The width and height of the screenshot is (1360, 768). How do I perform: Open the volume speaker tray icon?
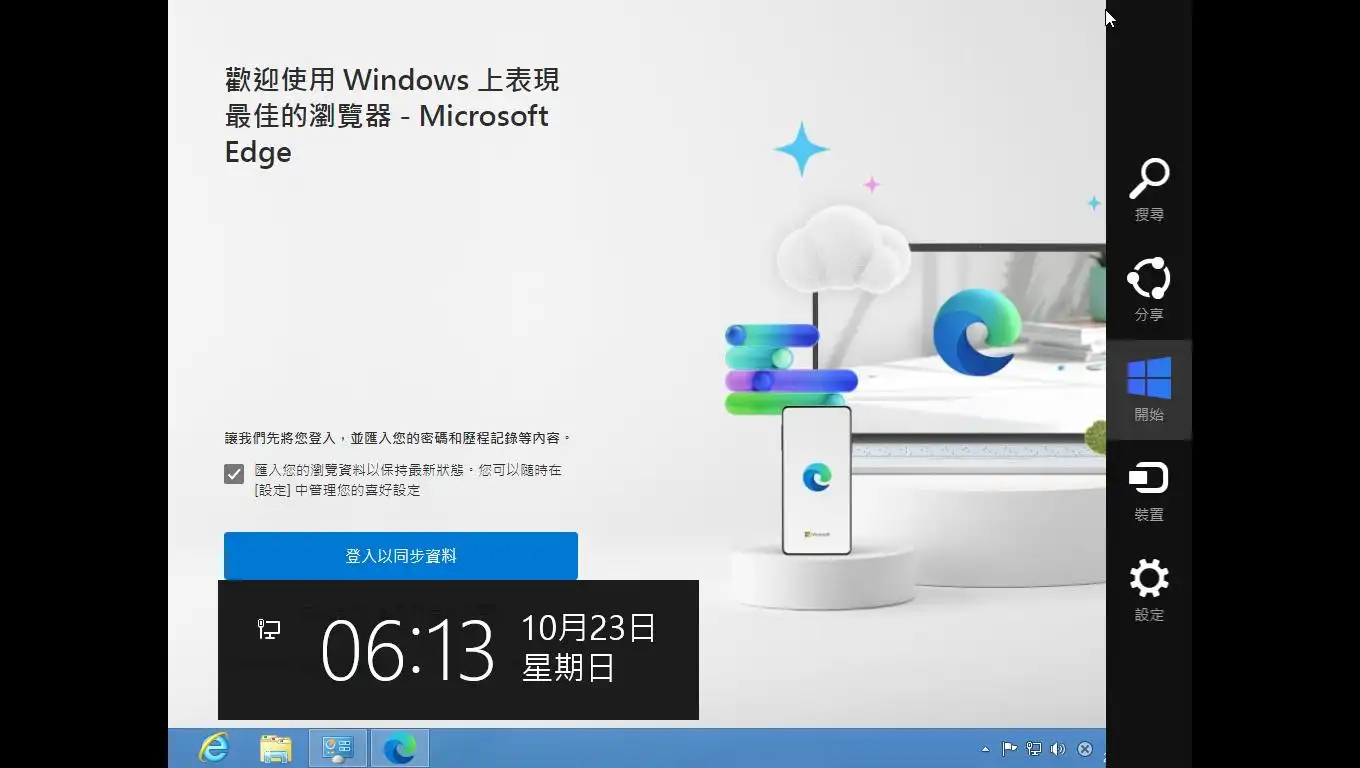[1058, 748]
